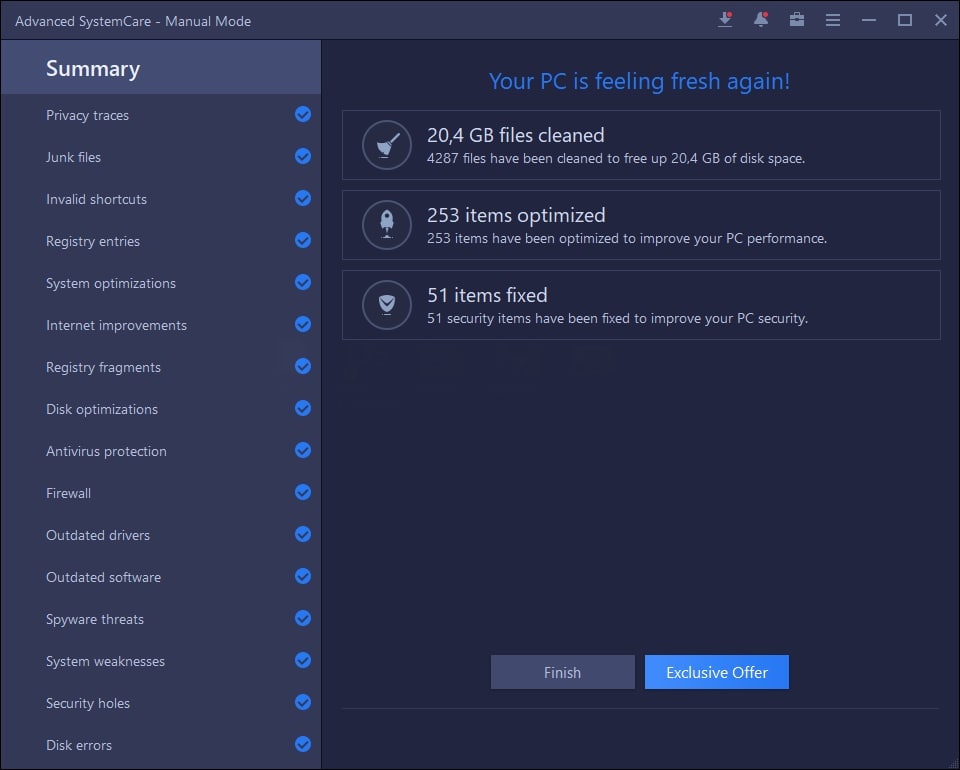Click the Security holes check mark
The width and height of the screenshot is (960, 770).
coord(302,703)
